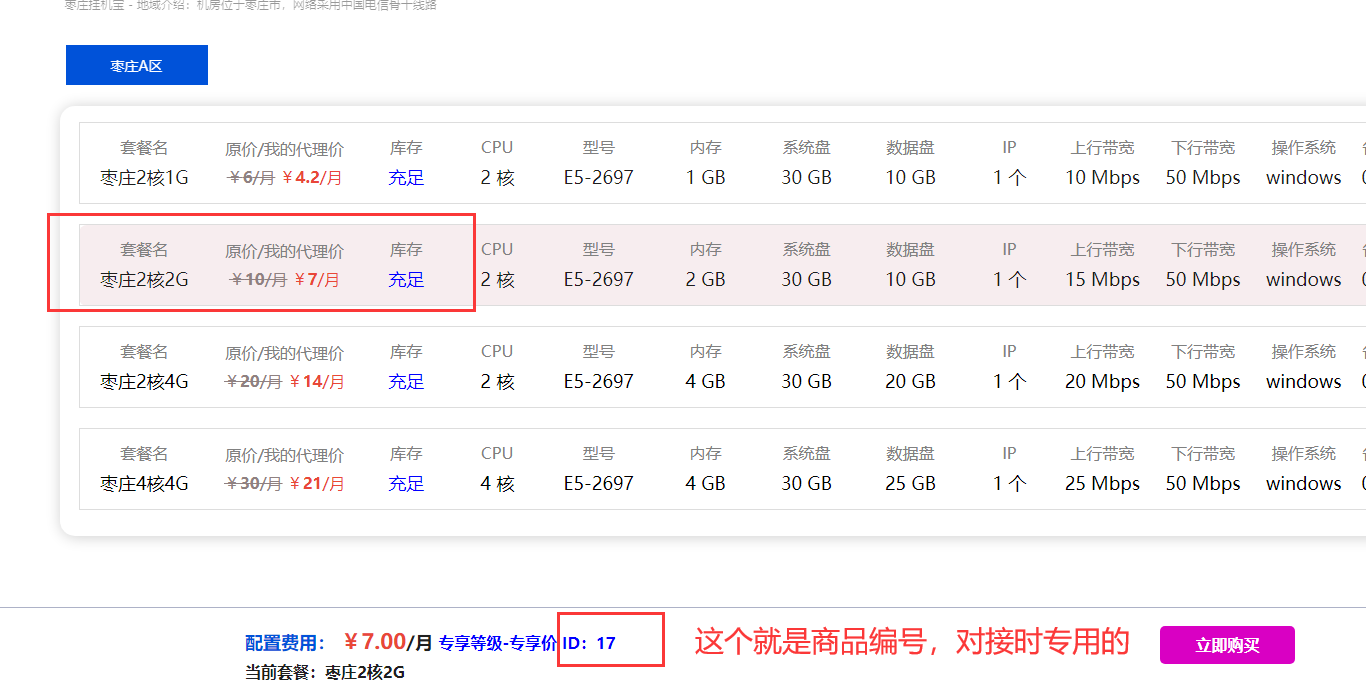Click 充足 stock link in 枣庄2核1G row

(x=406, y=178)
